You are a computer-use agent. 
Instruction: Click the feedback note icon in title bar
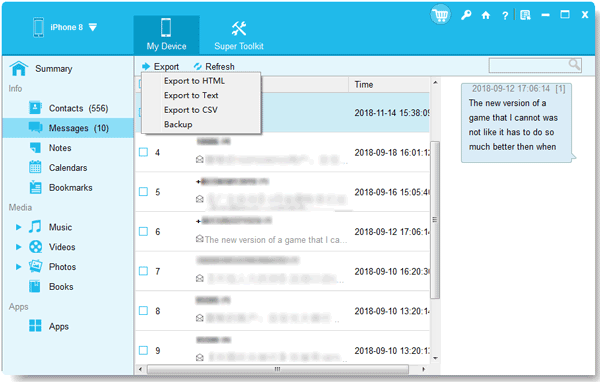(525, 15)
